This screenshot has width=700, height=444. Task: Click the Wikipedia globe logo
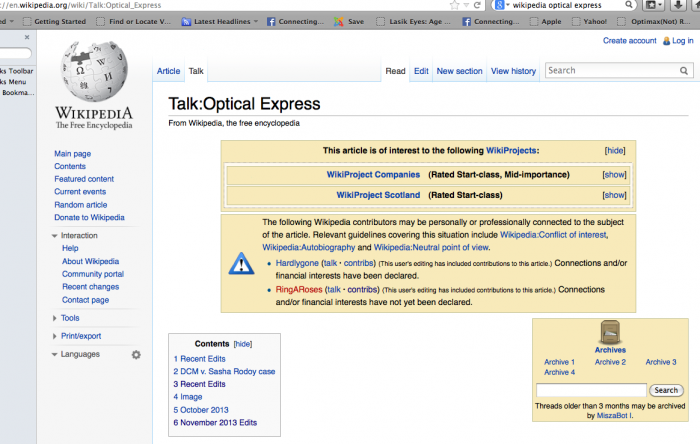94,71
